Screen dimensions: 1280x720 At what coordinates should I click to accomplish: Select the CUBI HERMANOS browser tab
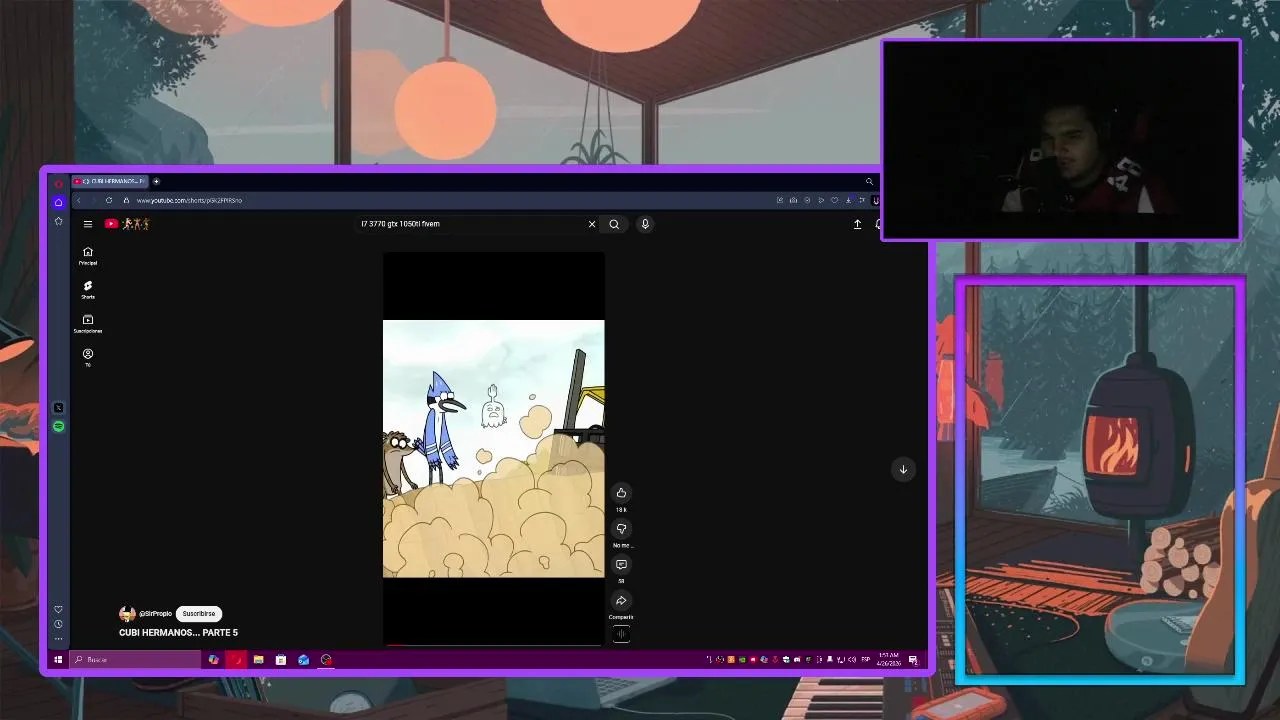click(110, 181)
